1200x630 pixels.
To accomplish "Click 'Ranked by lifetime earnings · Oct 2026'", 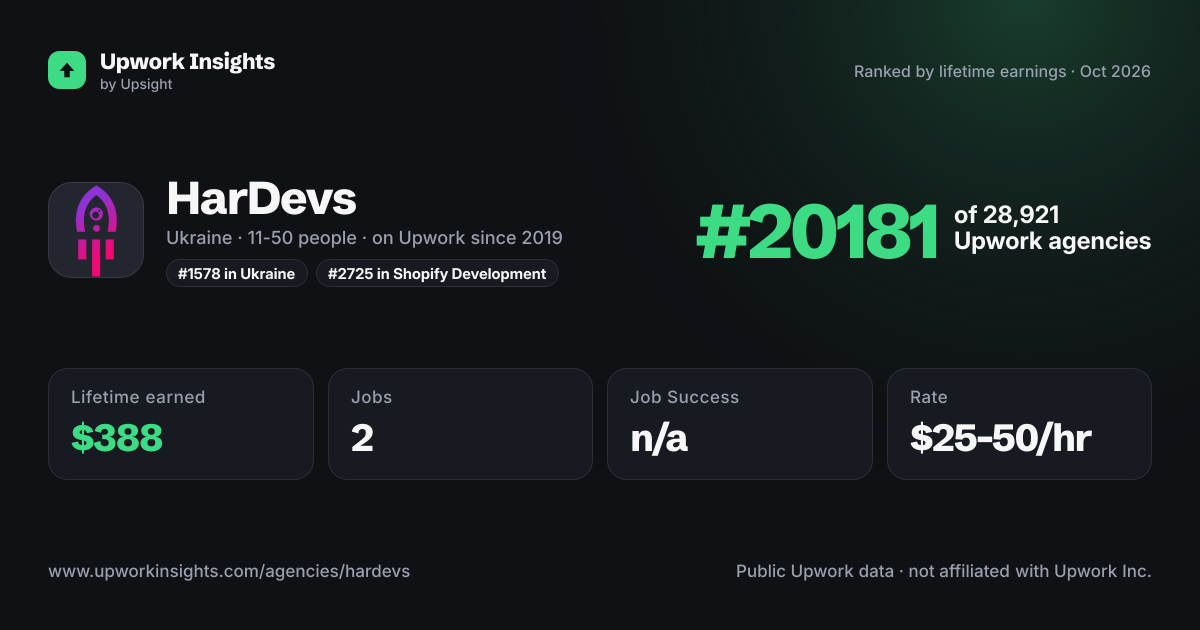I will (x=1002, y=72).
